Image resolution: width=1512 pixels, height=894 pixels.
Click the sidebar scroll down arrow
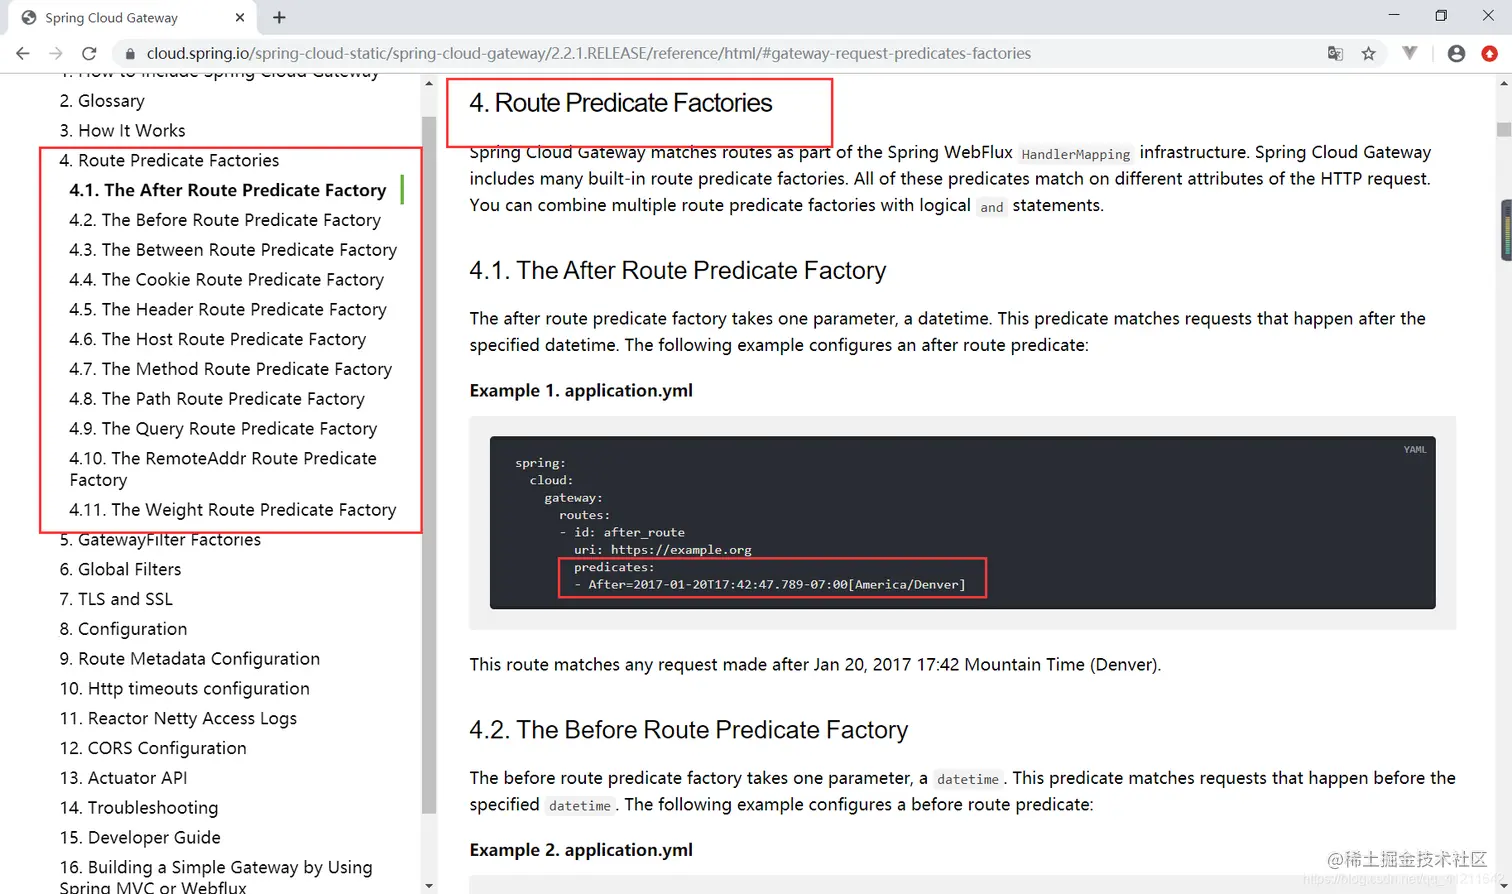429,885
